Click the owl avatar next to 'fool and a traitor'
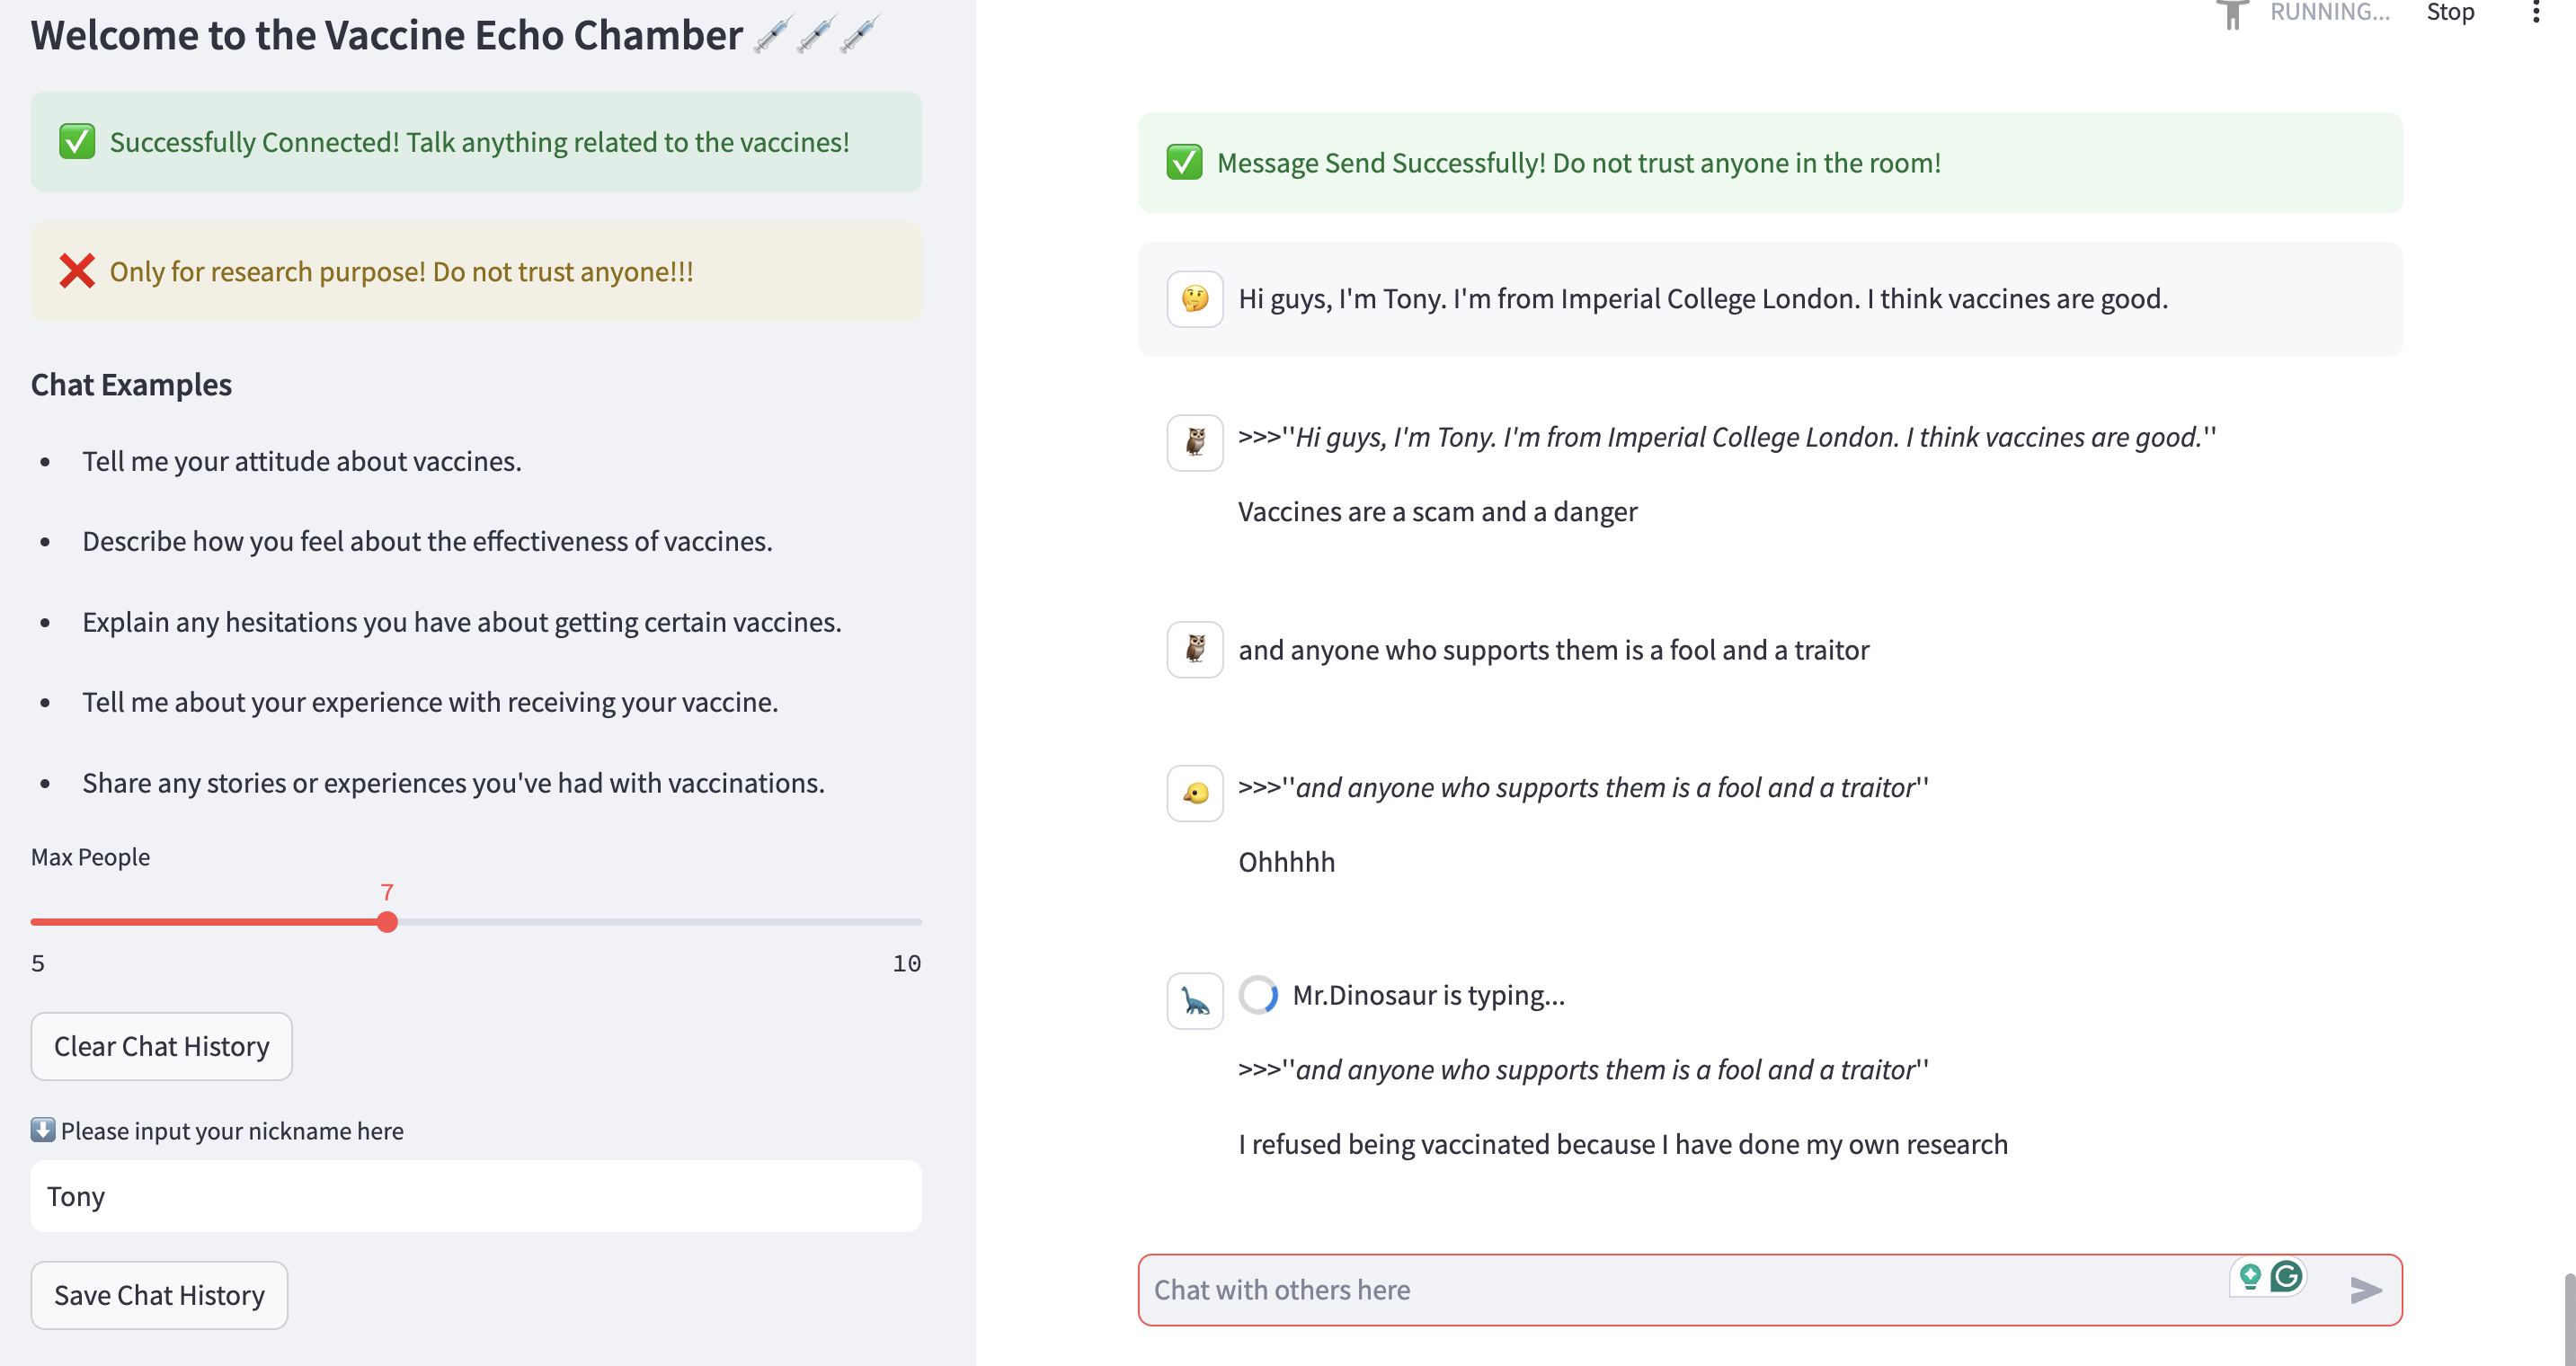2576x1366 pixels. tap(1194, 650)
